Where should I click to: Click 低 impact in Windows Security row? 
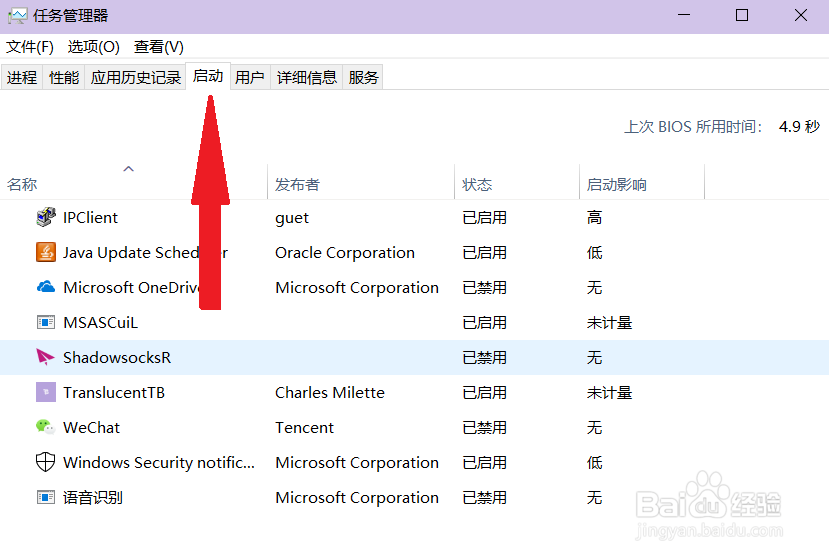594,462
